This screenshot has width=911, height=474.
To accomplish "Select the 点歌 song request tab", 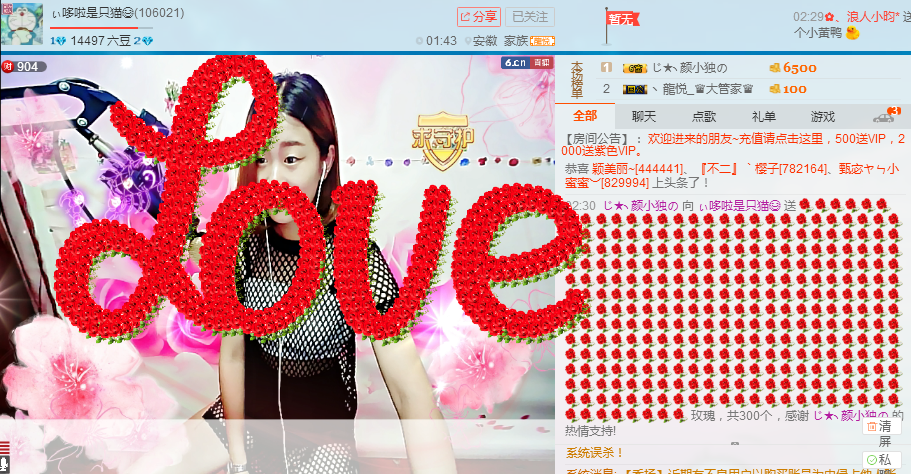I will [x=704, y=116].
